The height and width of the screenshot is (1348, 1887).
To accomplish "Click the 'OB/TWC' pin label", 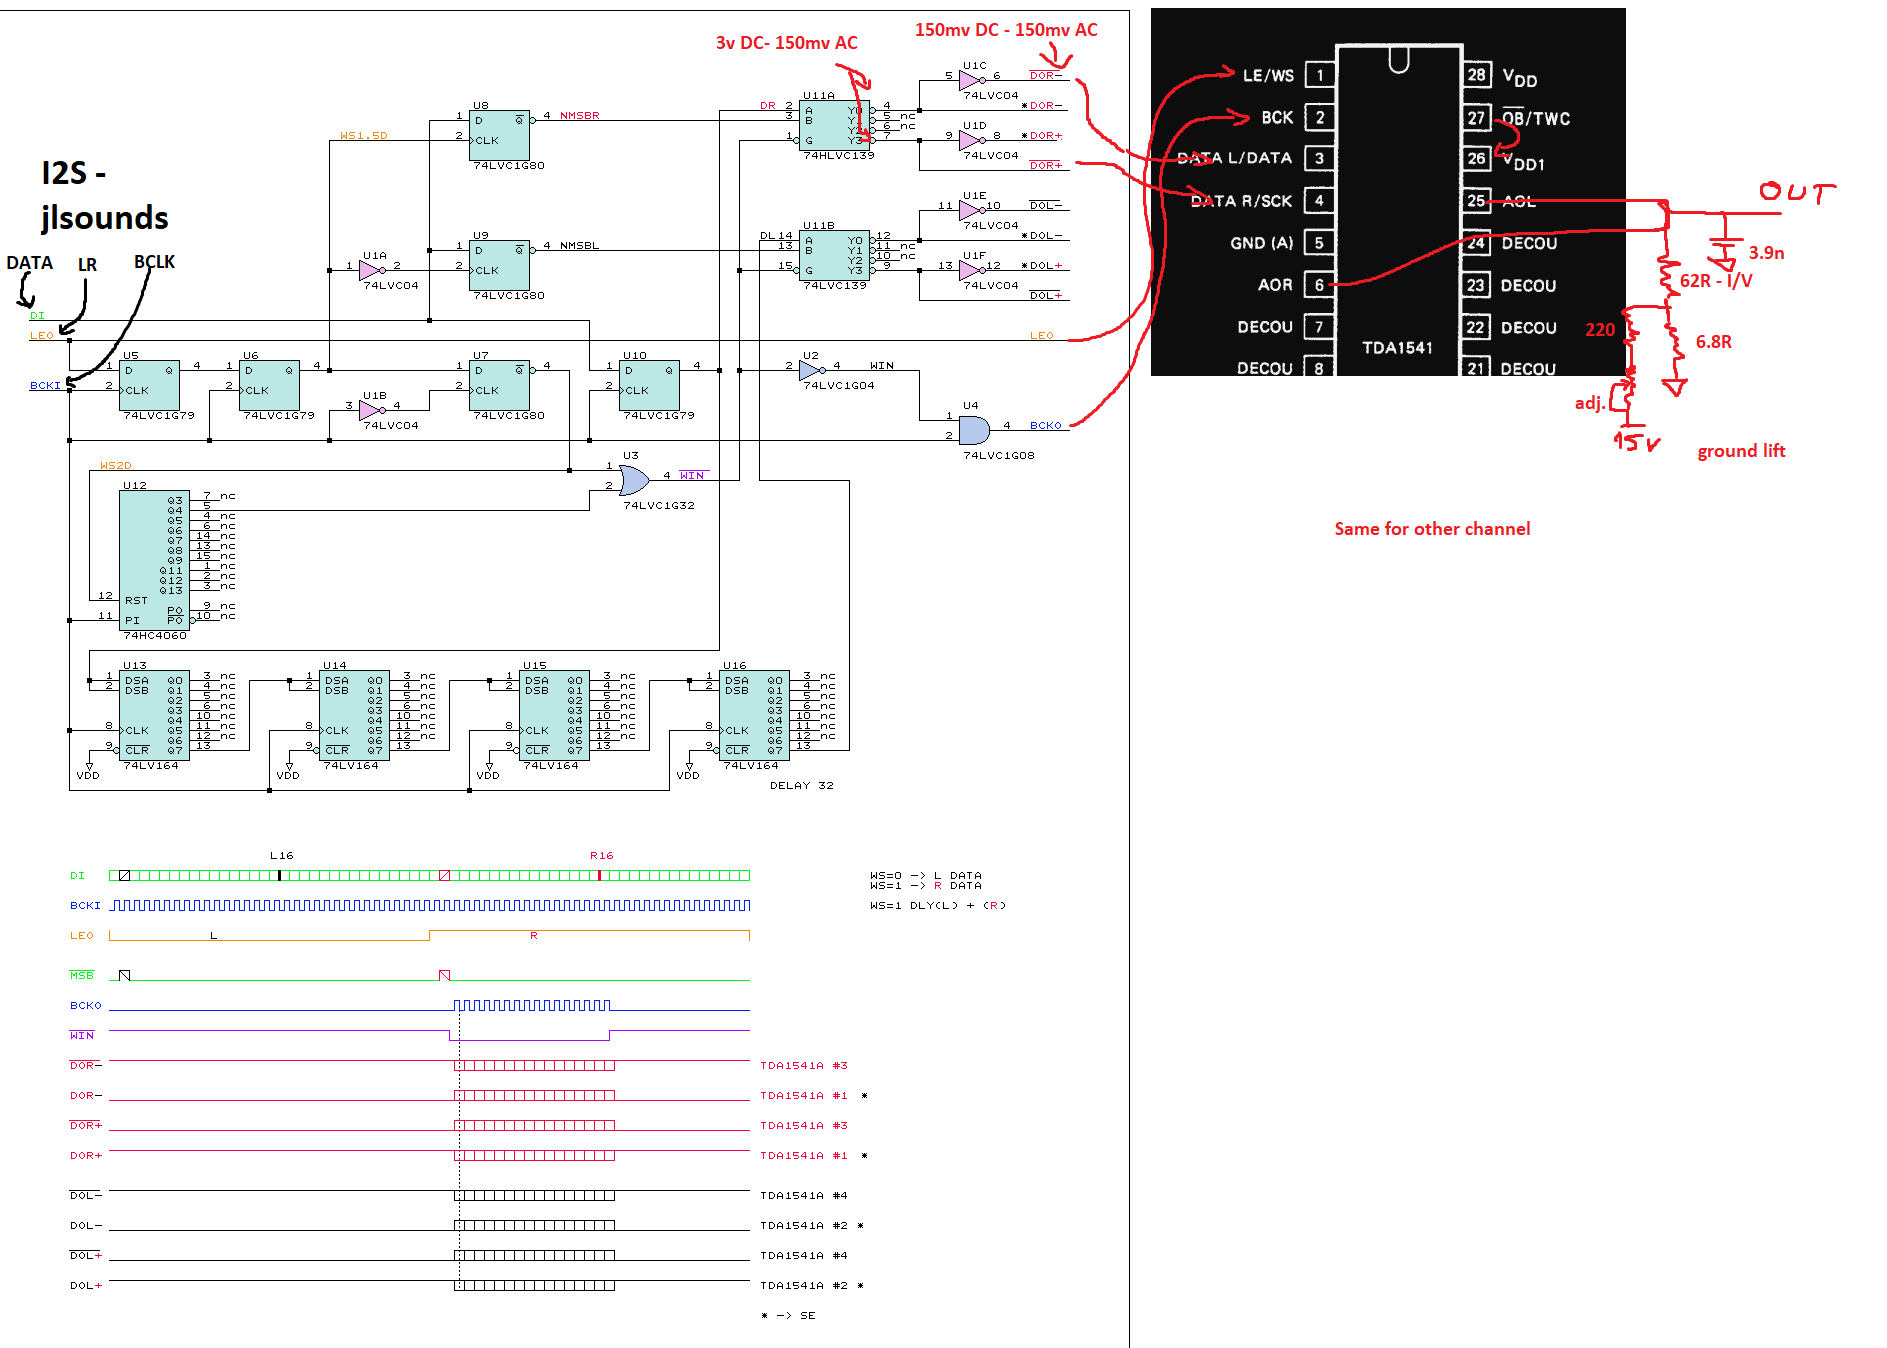I will 1536,118.
